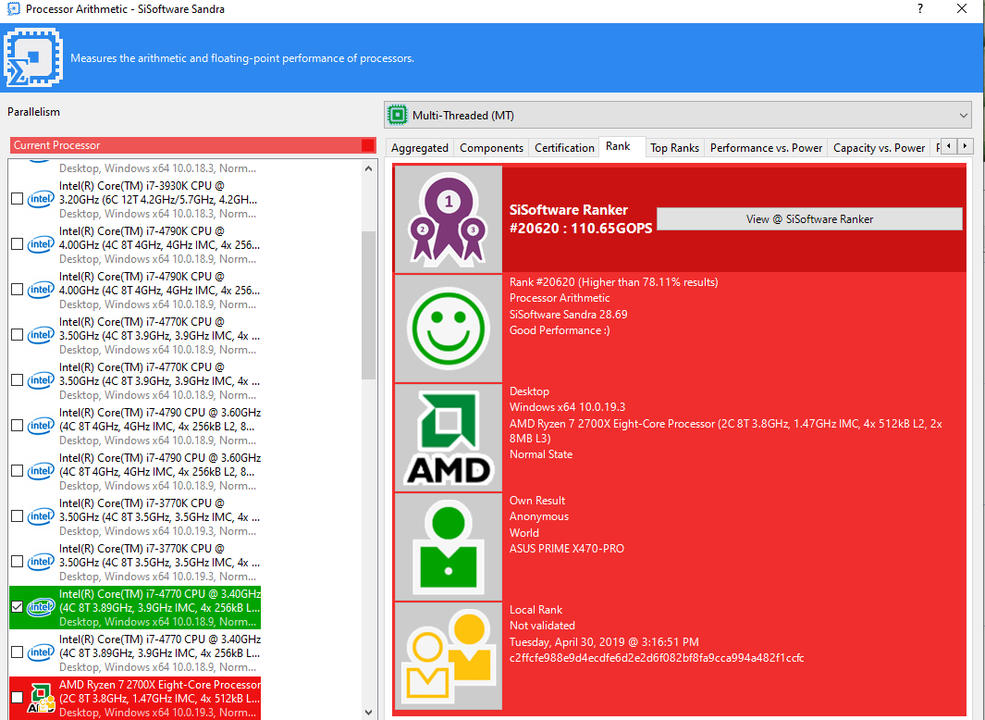Click the c2ffcfe988e9... result hash string

click(x=656, y=658)
